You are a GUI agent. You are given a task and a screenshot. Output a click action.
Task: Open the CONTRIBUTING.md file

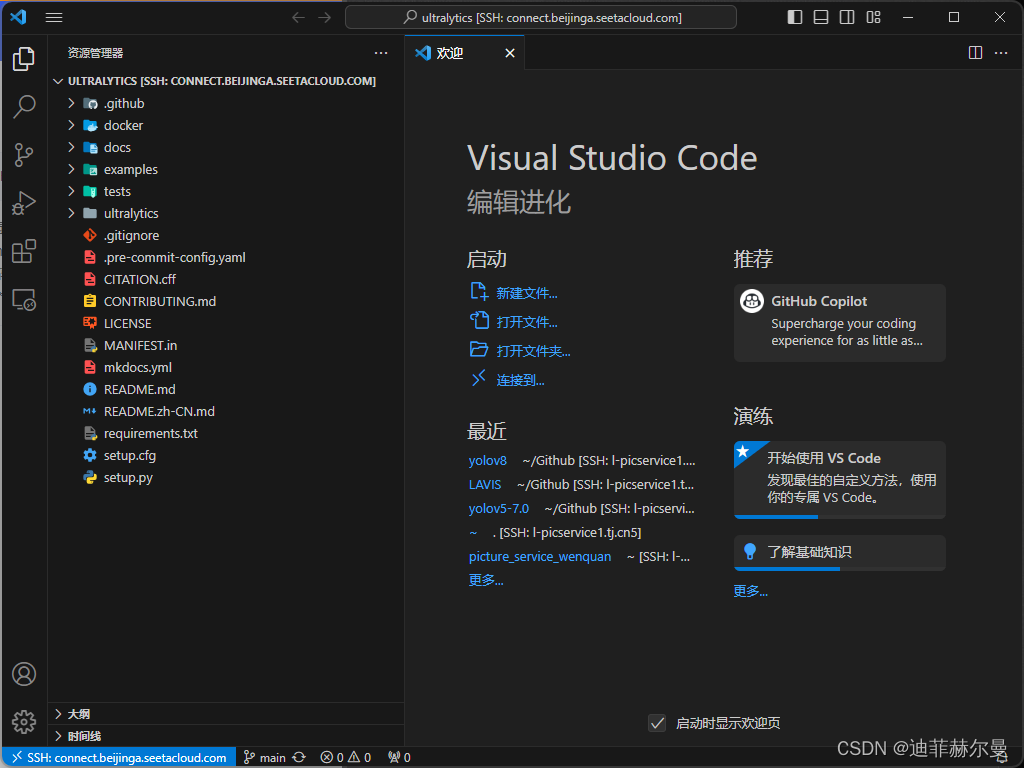226,301
